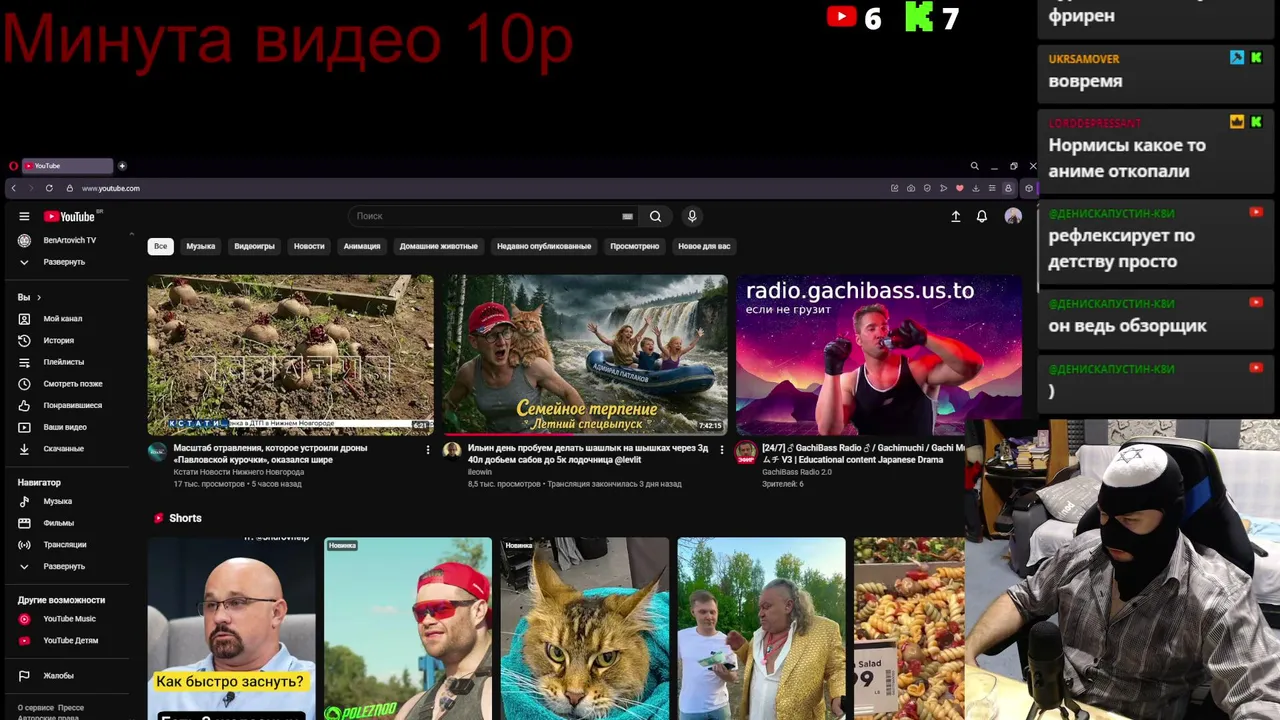Open the YouTube guide hamburger menu
1280x720 pixels.
click(24, 216)
